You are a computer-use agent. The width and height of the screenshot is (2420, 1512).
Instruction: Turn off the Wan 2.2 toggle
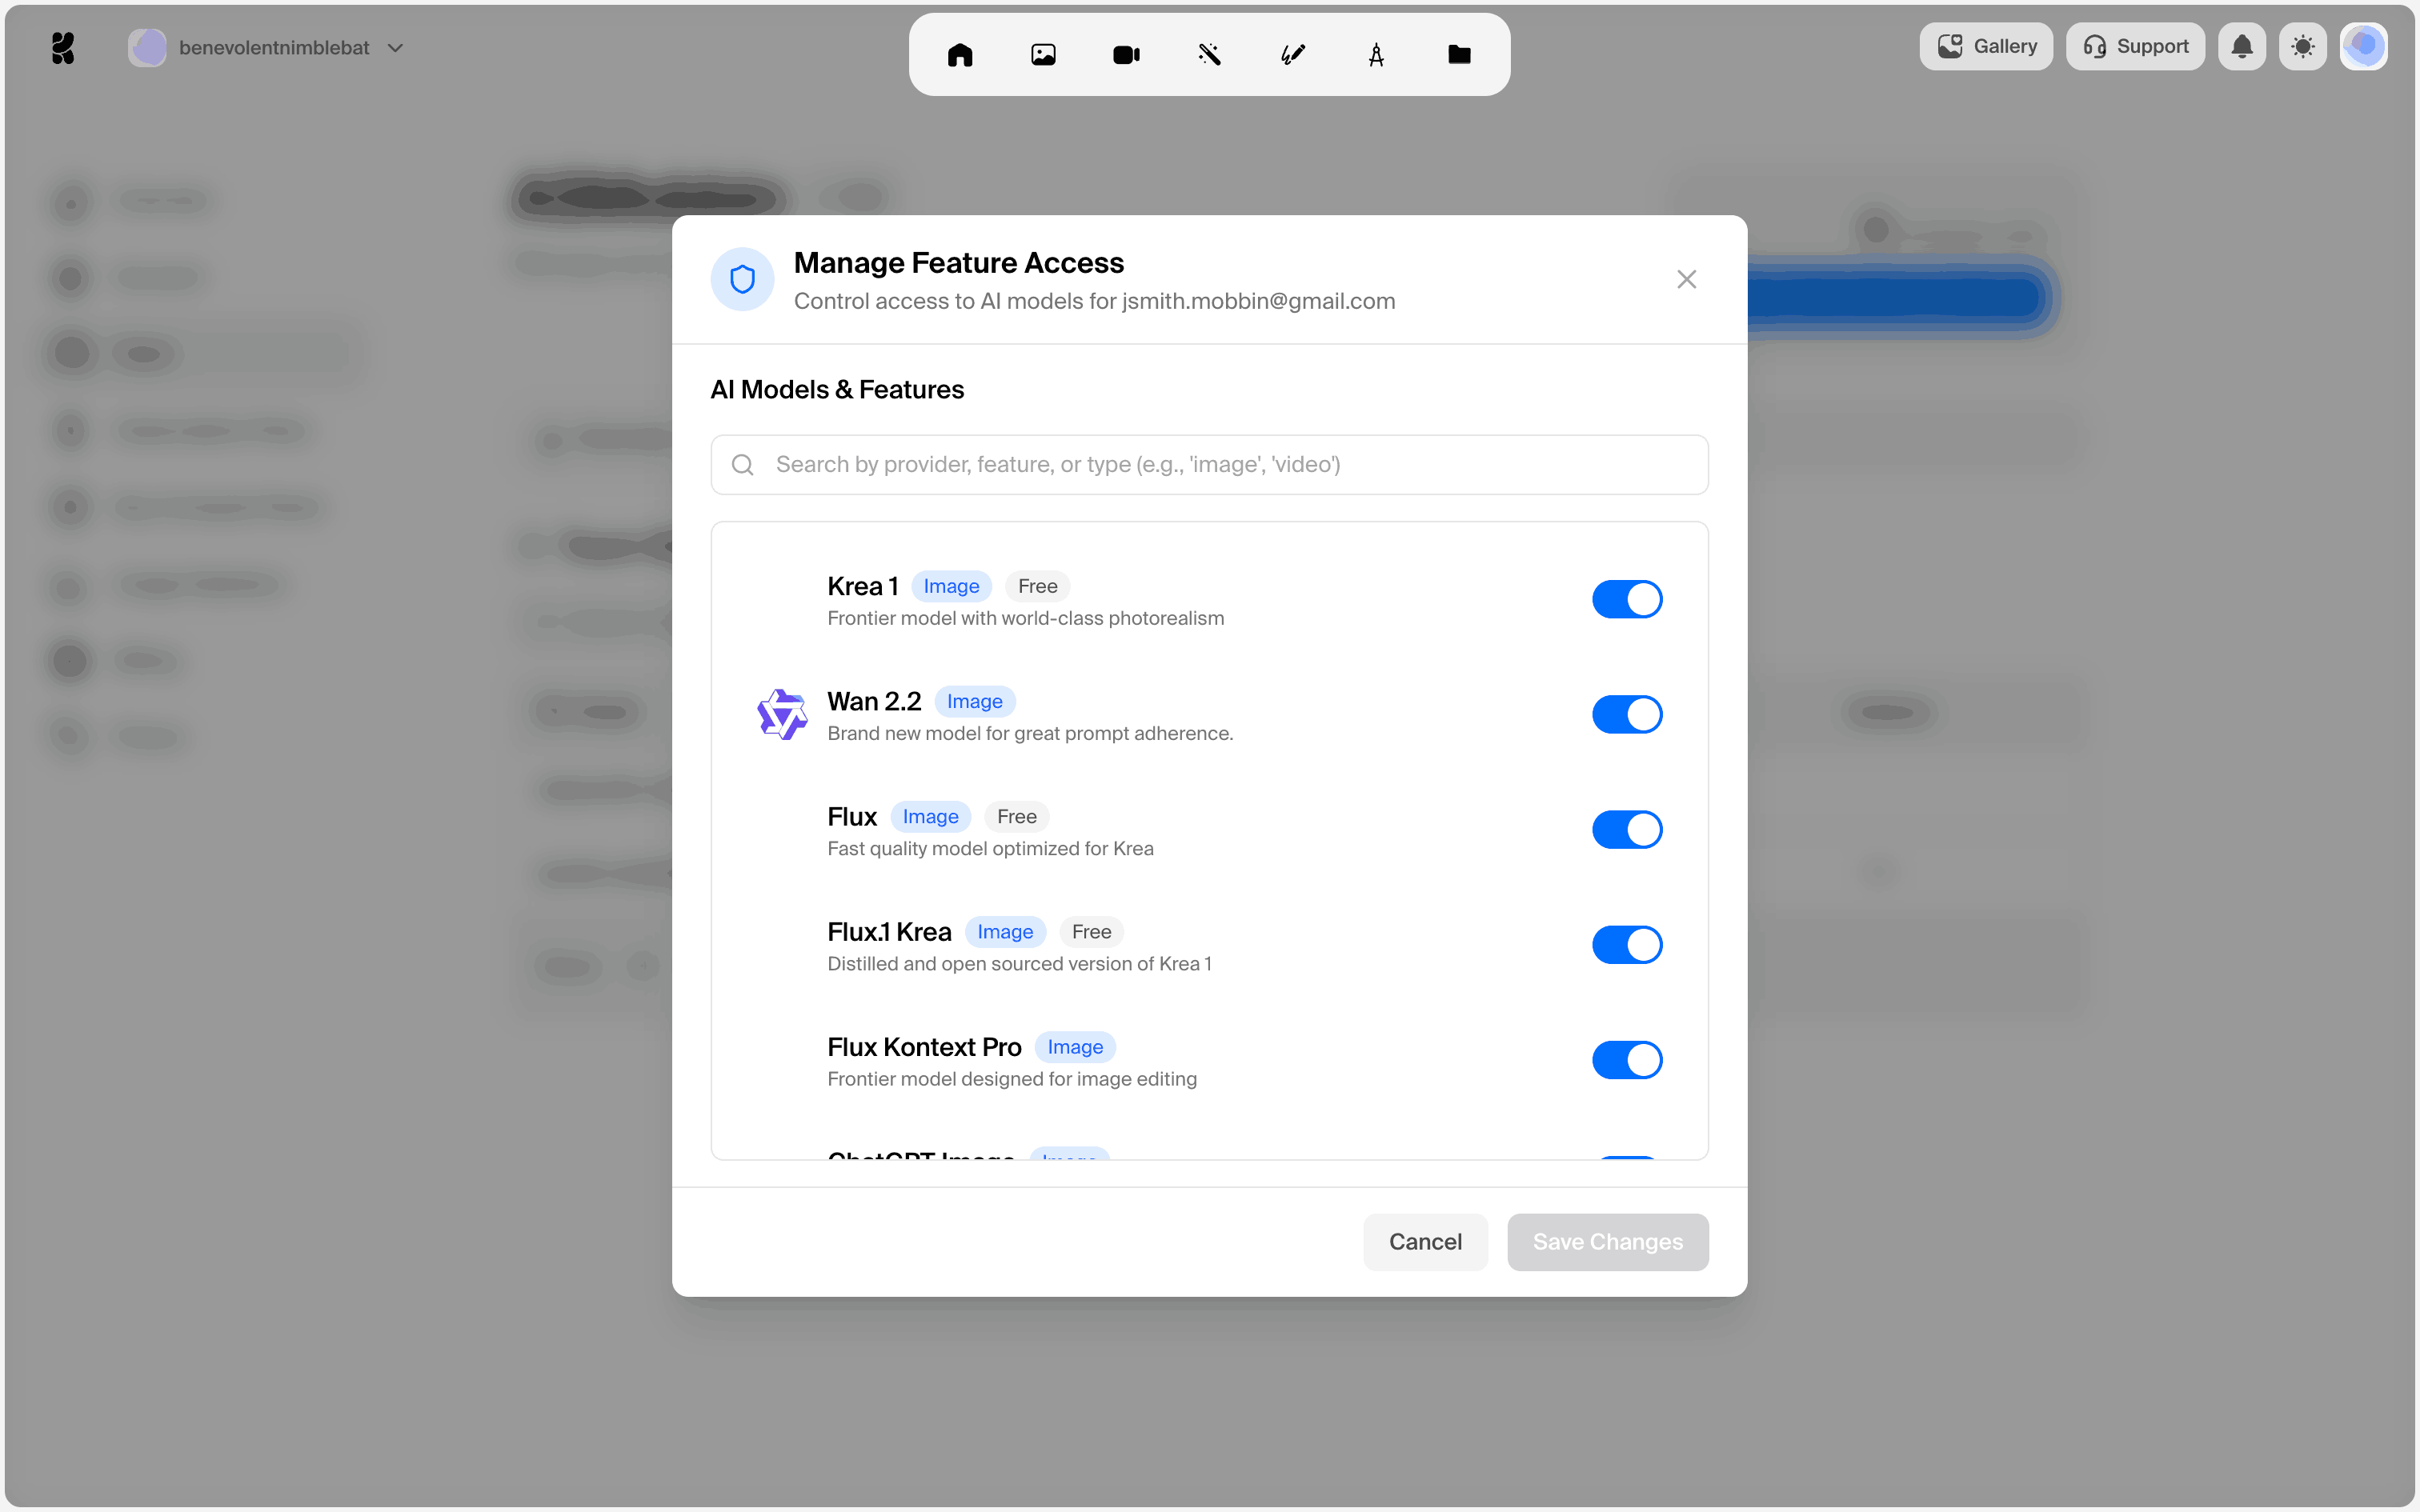pos(1626,714)
